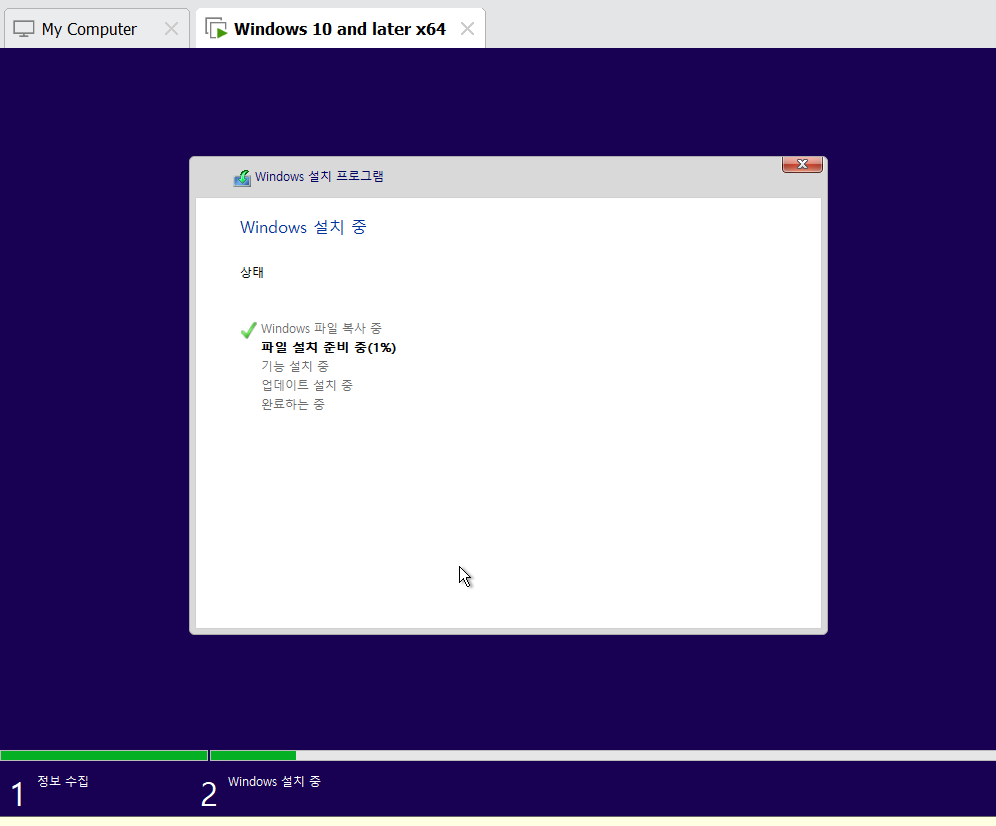Image resolution: width=996 pixels, height=826 pixels.
Task: Click the 'Windows 설치 중' heading
Action: [x=303, y=227]
